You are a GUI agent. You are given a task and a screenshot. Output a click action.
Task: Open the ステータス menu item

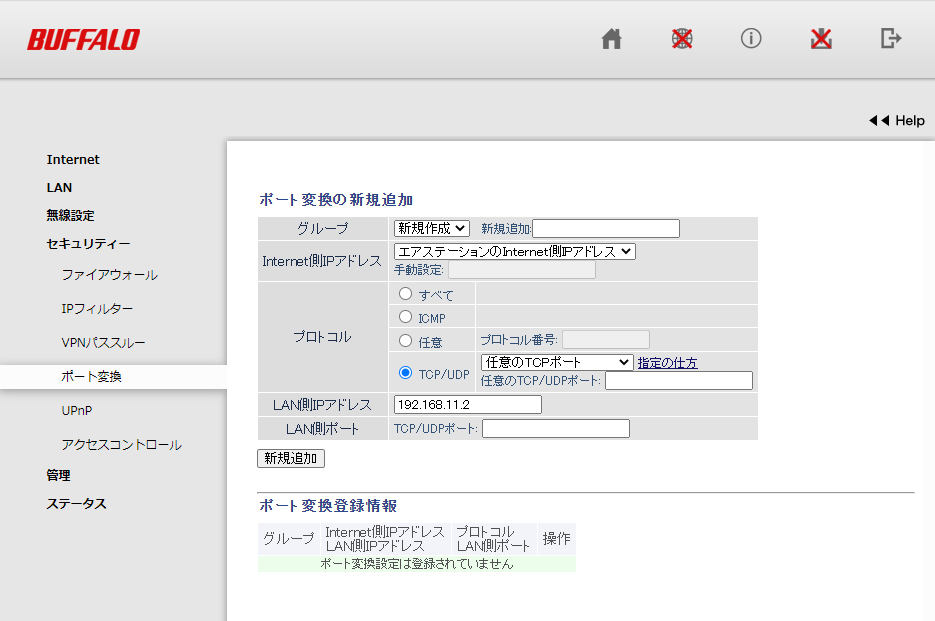click(76, 503)
